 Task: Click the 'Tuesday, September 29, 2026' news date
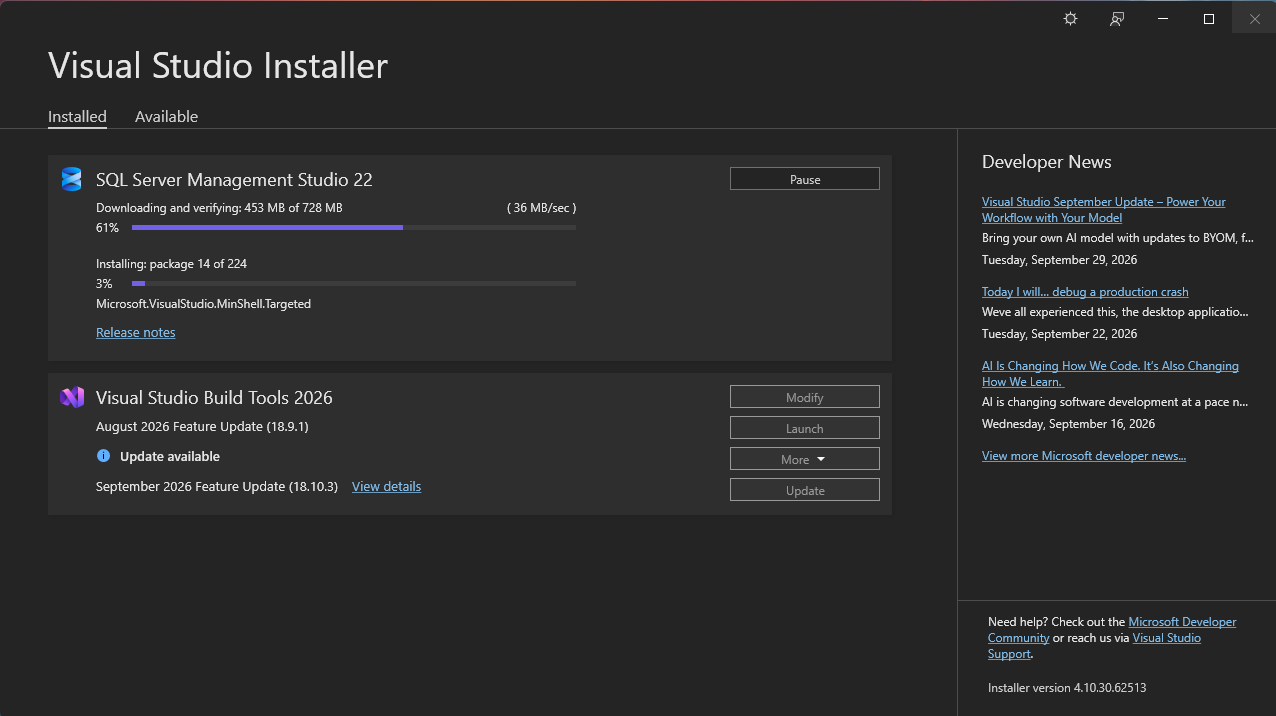(1060, 260)
